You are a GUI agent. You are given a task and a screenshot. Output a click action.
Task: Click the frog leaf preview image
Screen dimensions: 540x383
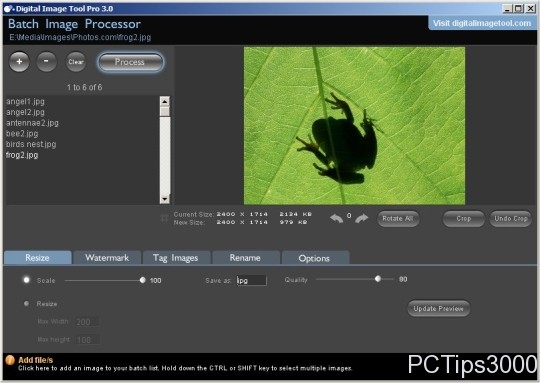point(354,126)
